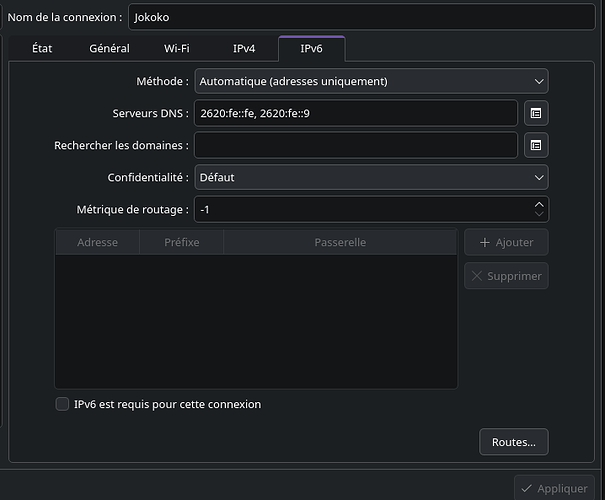Focus the Nom de la connexion field
The width and height of the screenshot is (605, 500).
(x=362, y=17)
